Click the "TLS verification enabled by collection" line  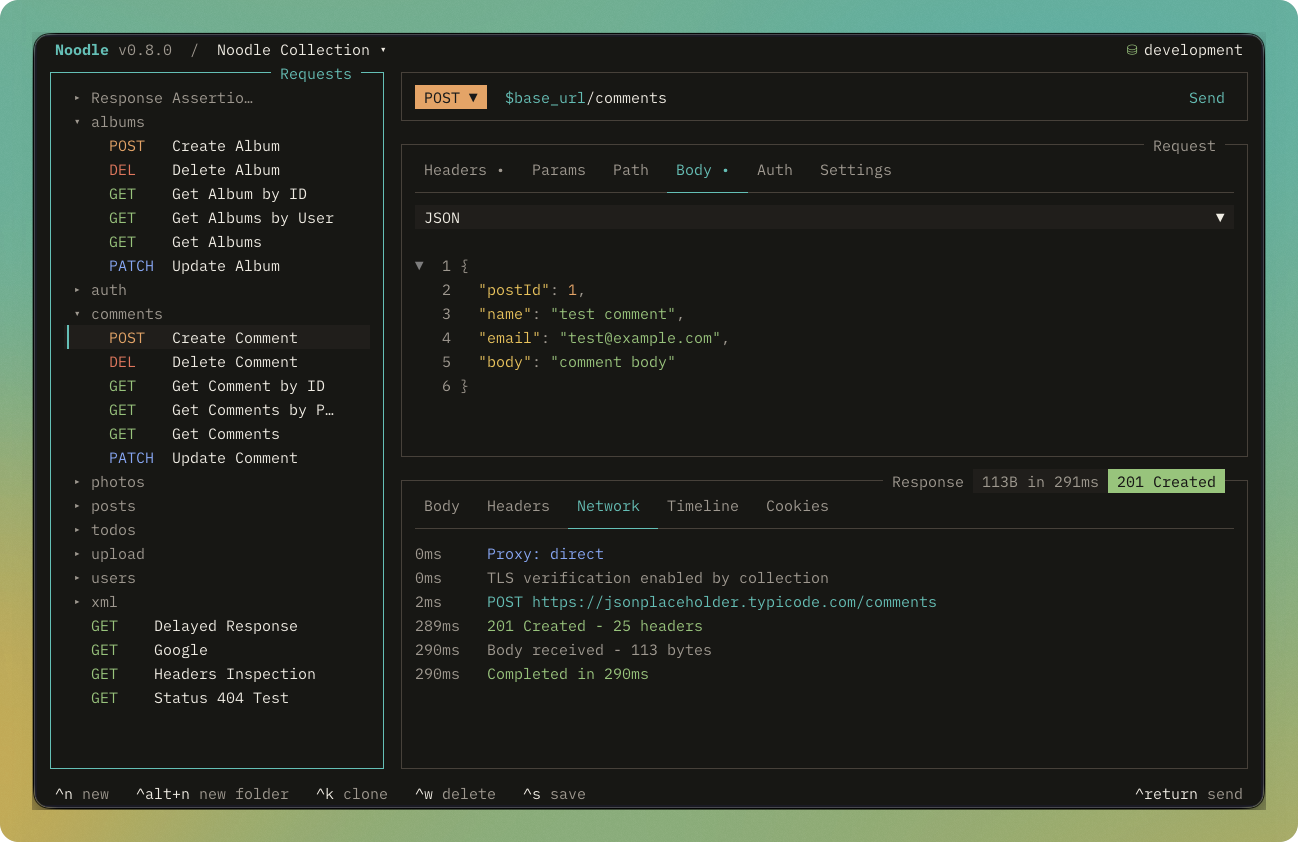pos(658,578)
